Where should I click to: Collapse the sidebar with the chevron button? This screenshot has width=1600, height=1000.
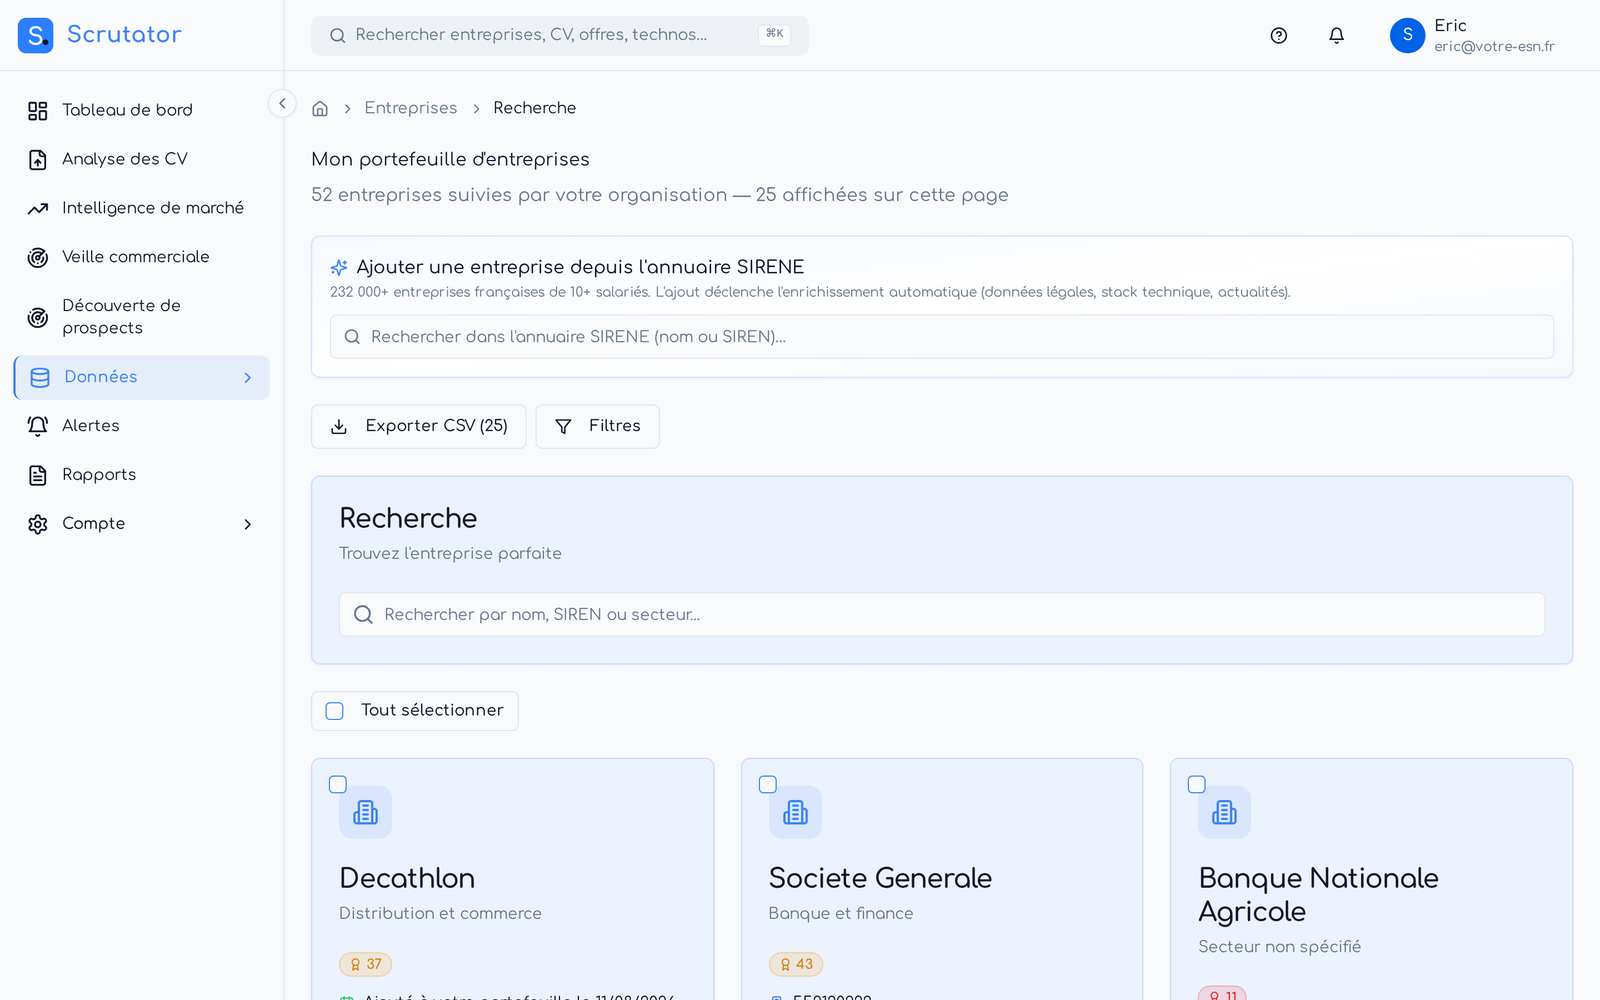click(282, 103)
